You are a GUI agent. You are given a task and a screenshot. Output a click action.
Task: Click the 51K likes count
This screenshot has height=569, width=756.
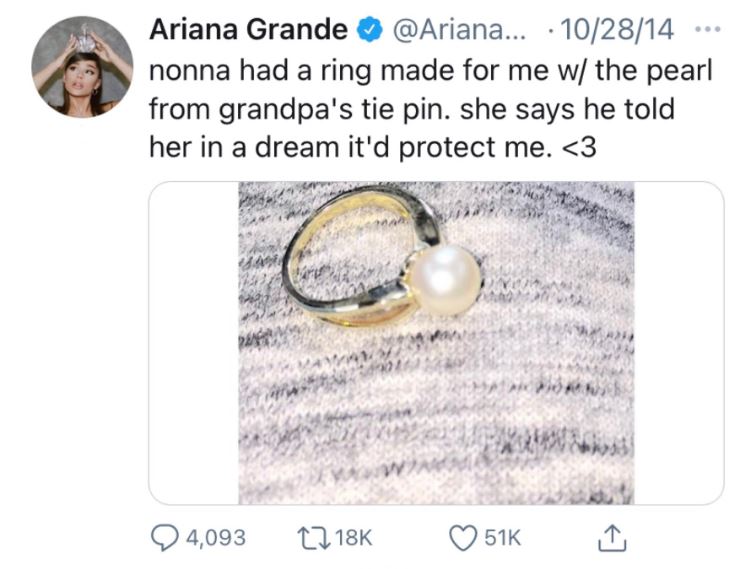(x=502, y=538)
